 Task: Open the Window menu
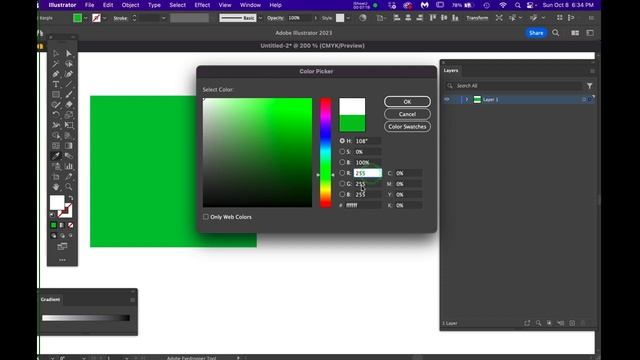(250, 5)
